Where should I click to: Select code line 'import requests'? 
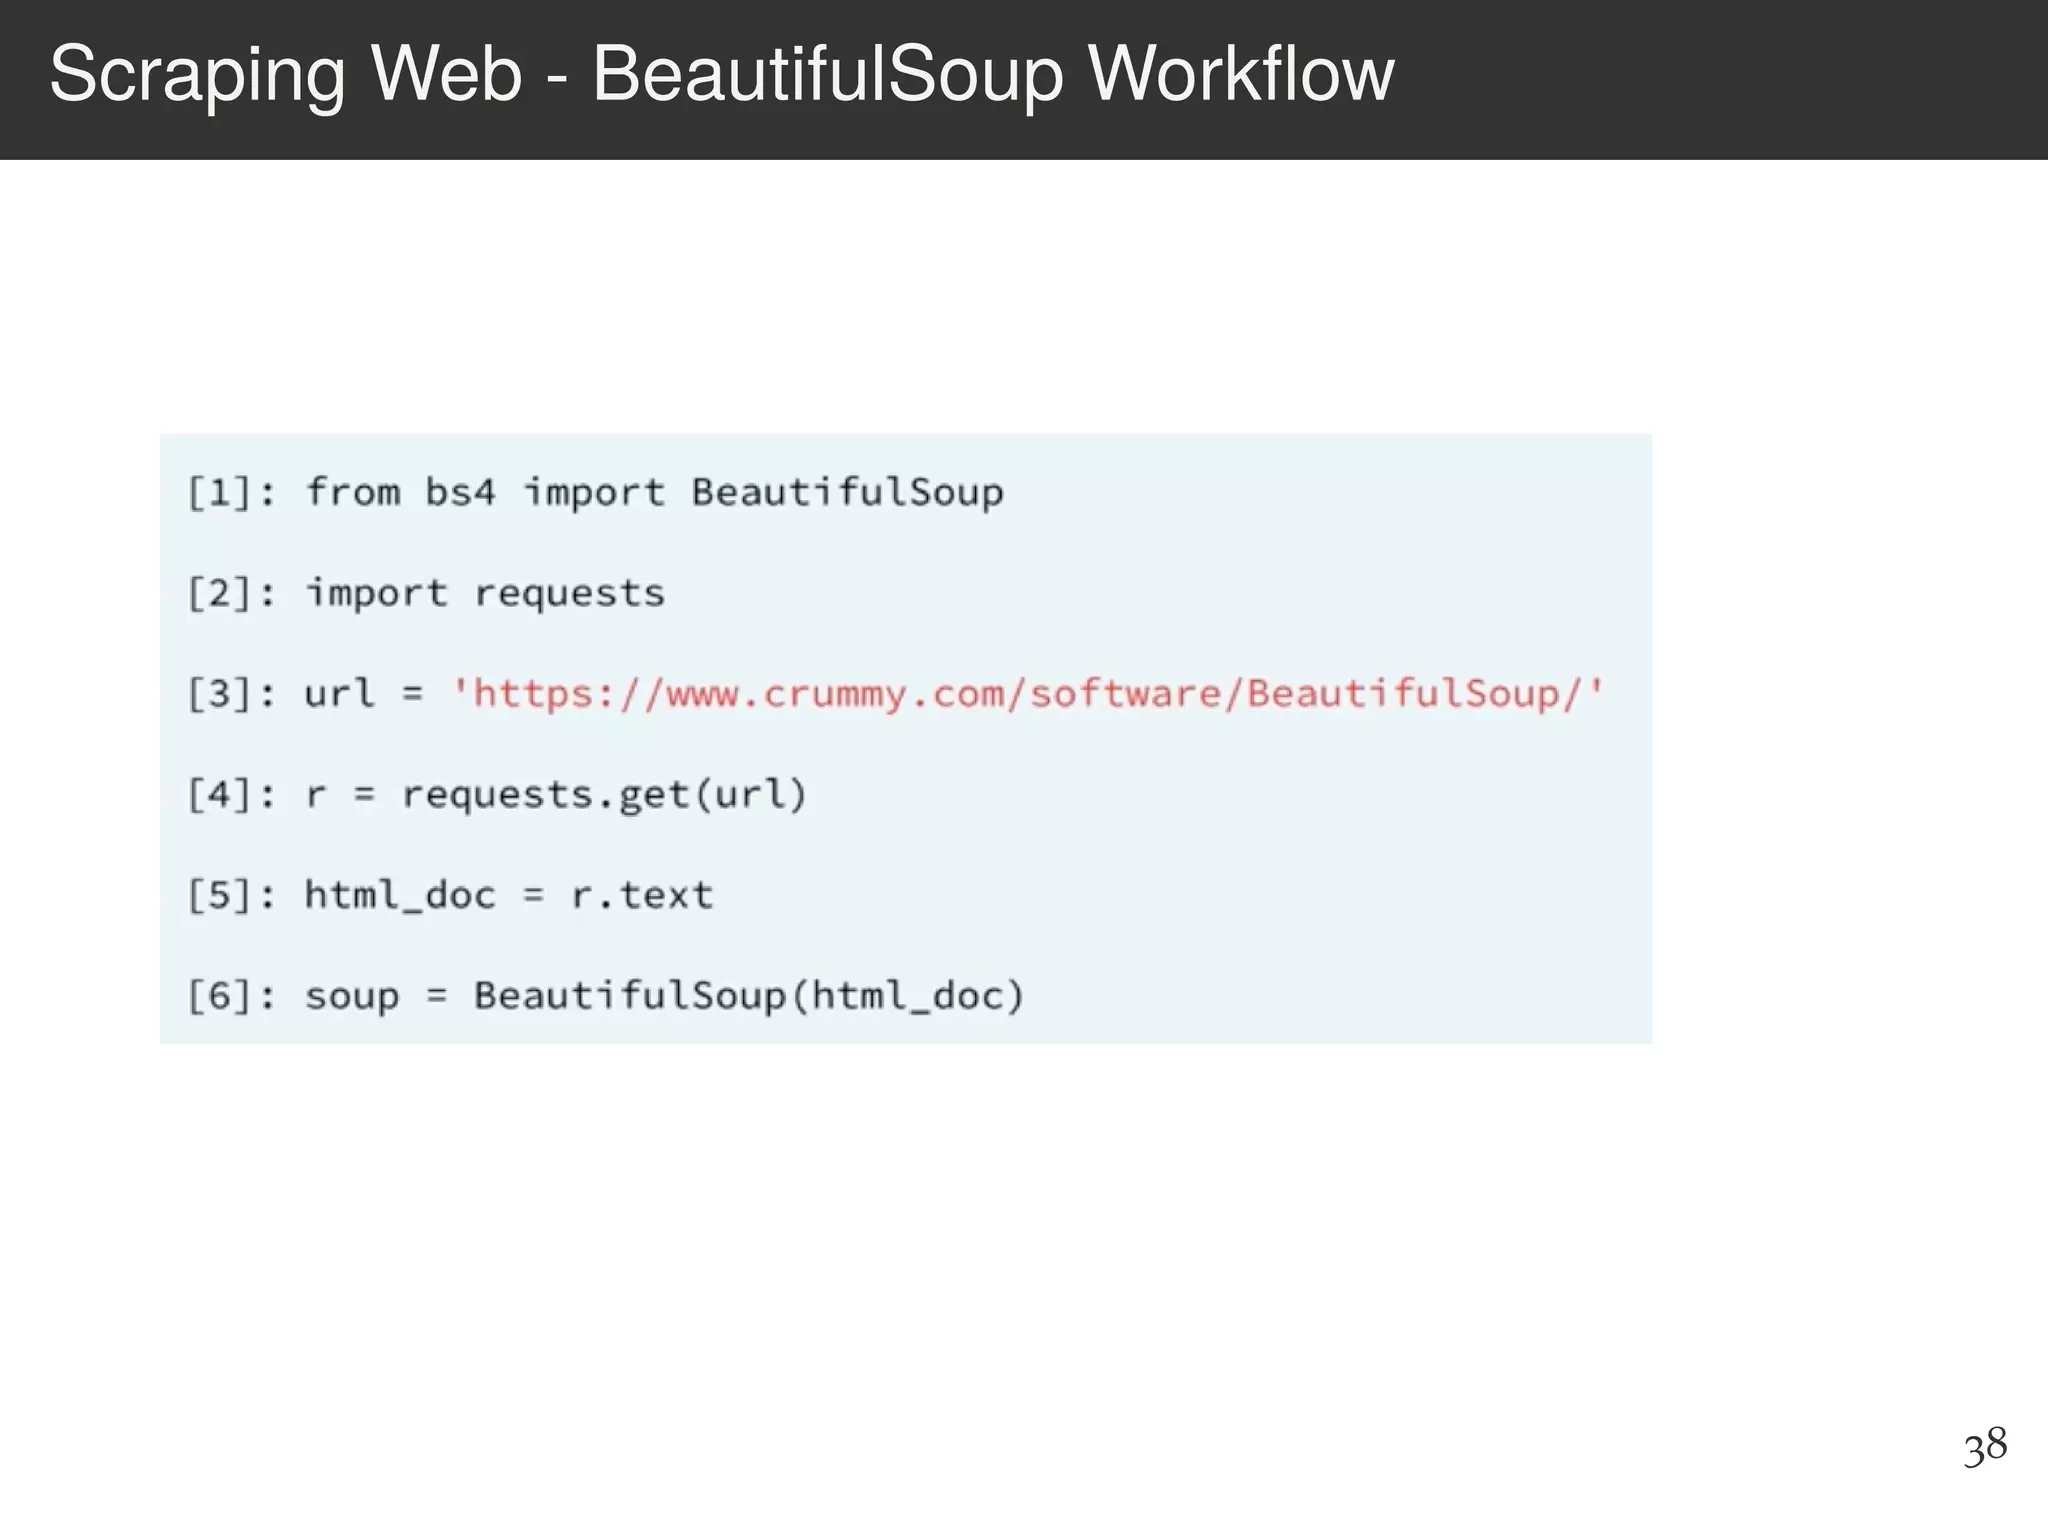[x=485, y=593]
